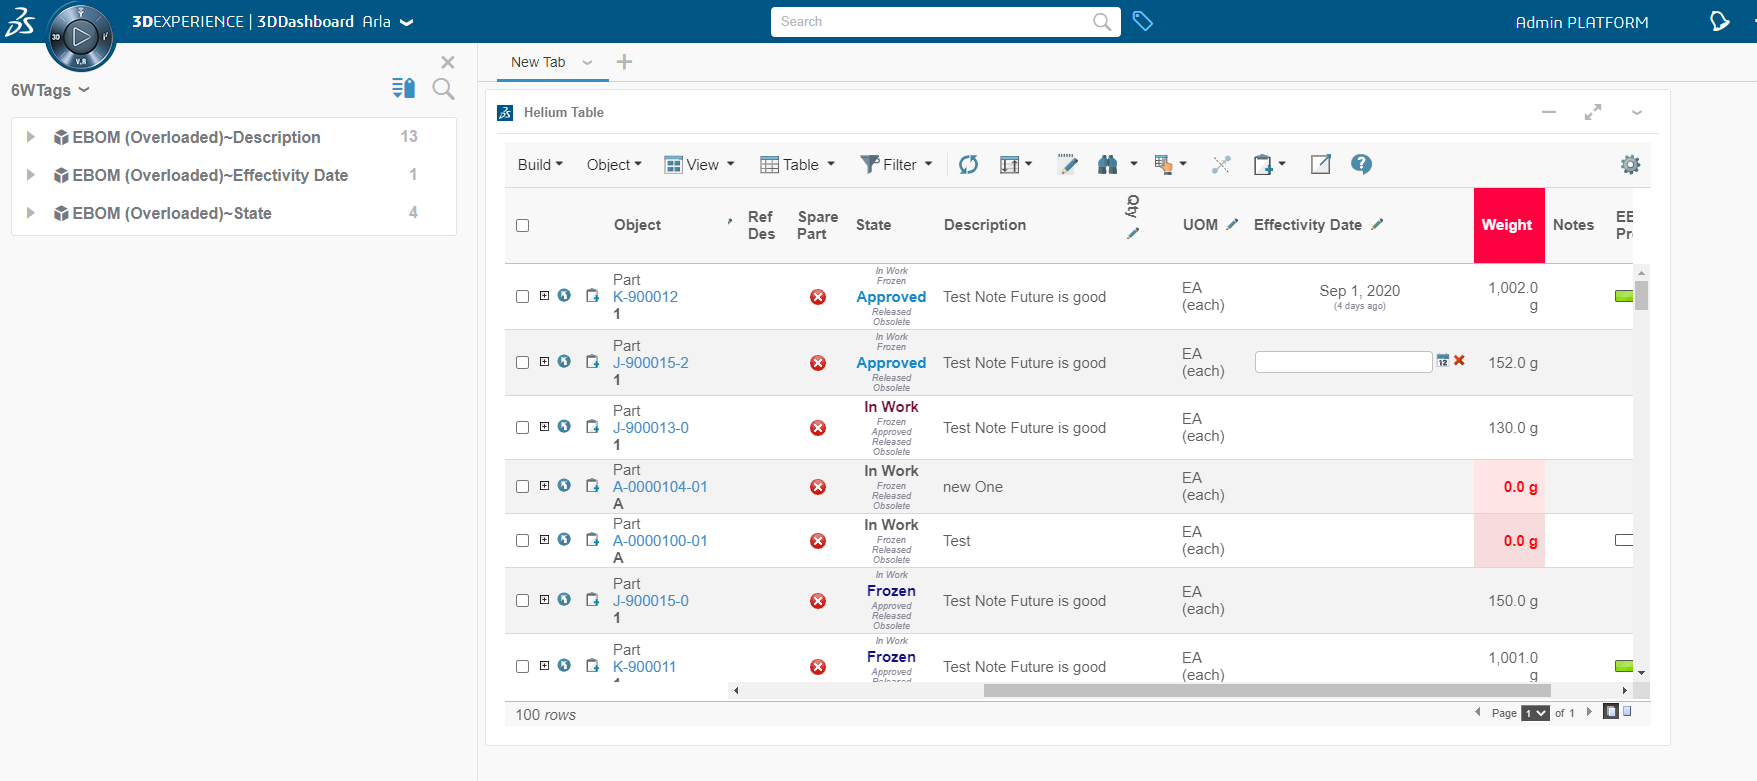
Task: Click the edit mode pencil icon
Action: [x=1067, y=165]
